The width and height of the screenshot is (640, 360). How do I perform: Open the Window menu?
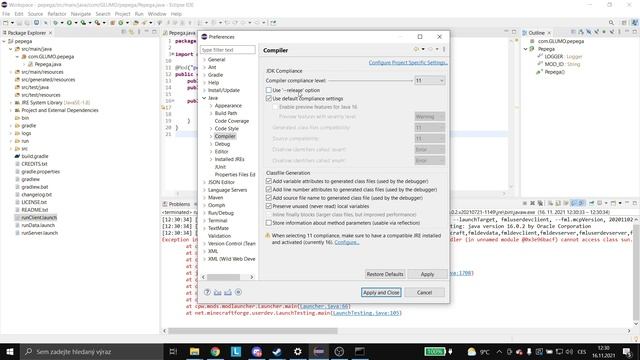tap(157, 14)
